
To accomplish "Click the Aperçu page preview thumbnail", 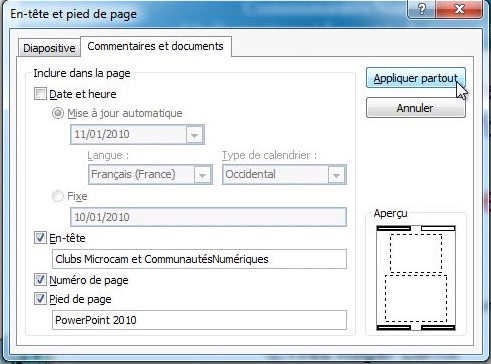I will [x=416, y=278].
